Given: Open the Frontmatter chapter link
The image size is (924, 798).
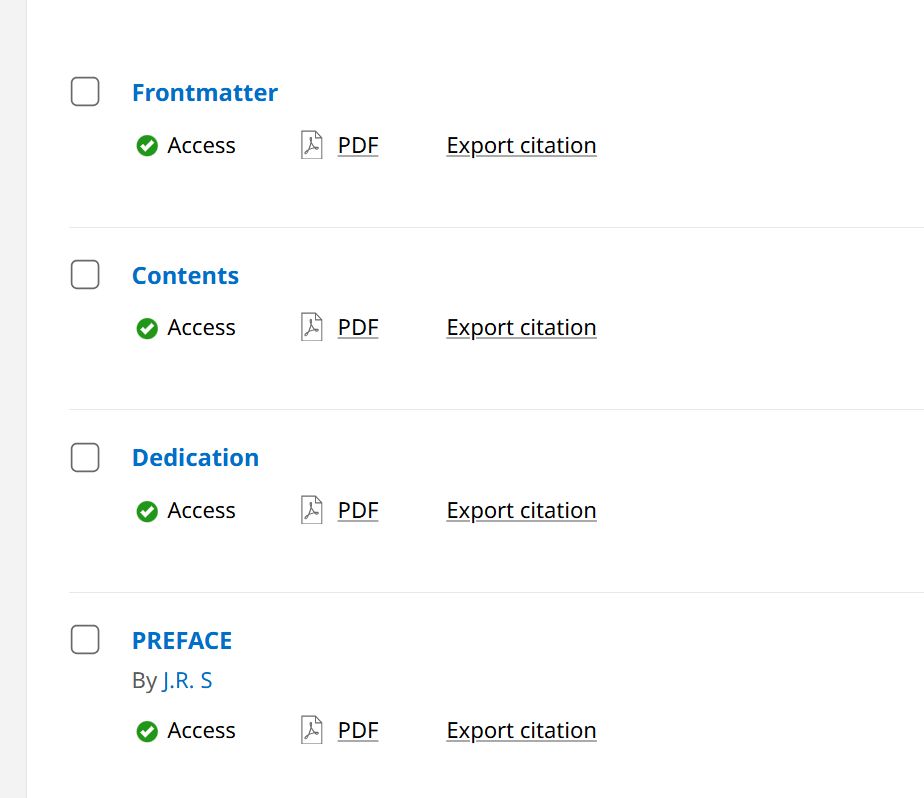Looking at the screenshot, I should click(204, 93).
